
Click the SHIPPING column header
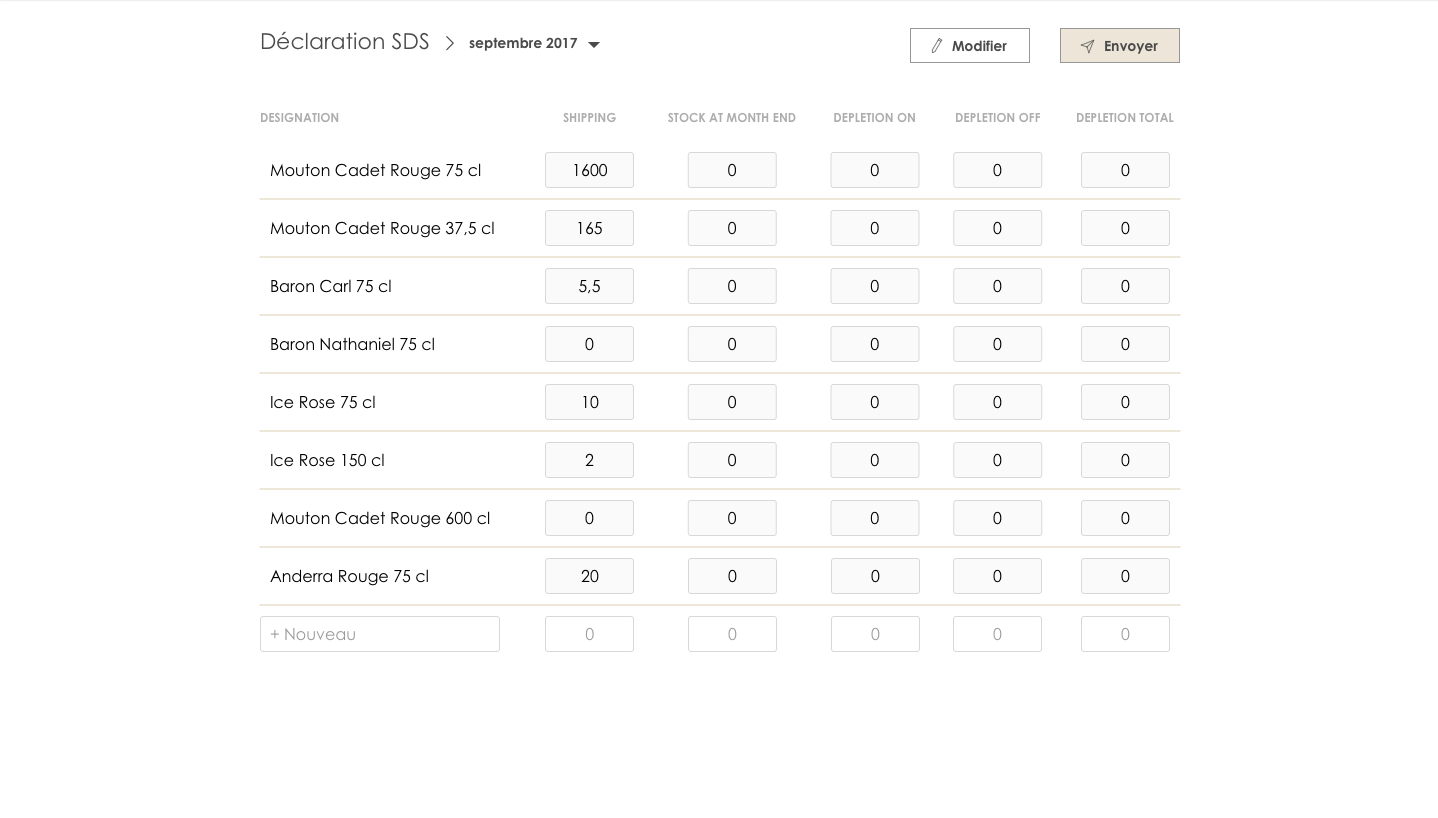[x=589, y=118]
